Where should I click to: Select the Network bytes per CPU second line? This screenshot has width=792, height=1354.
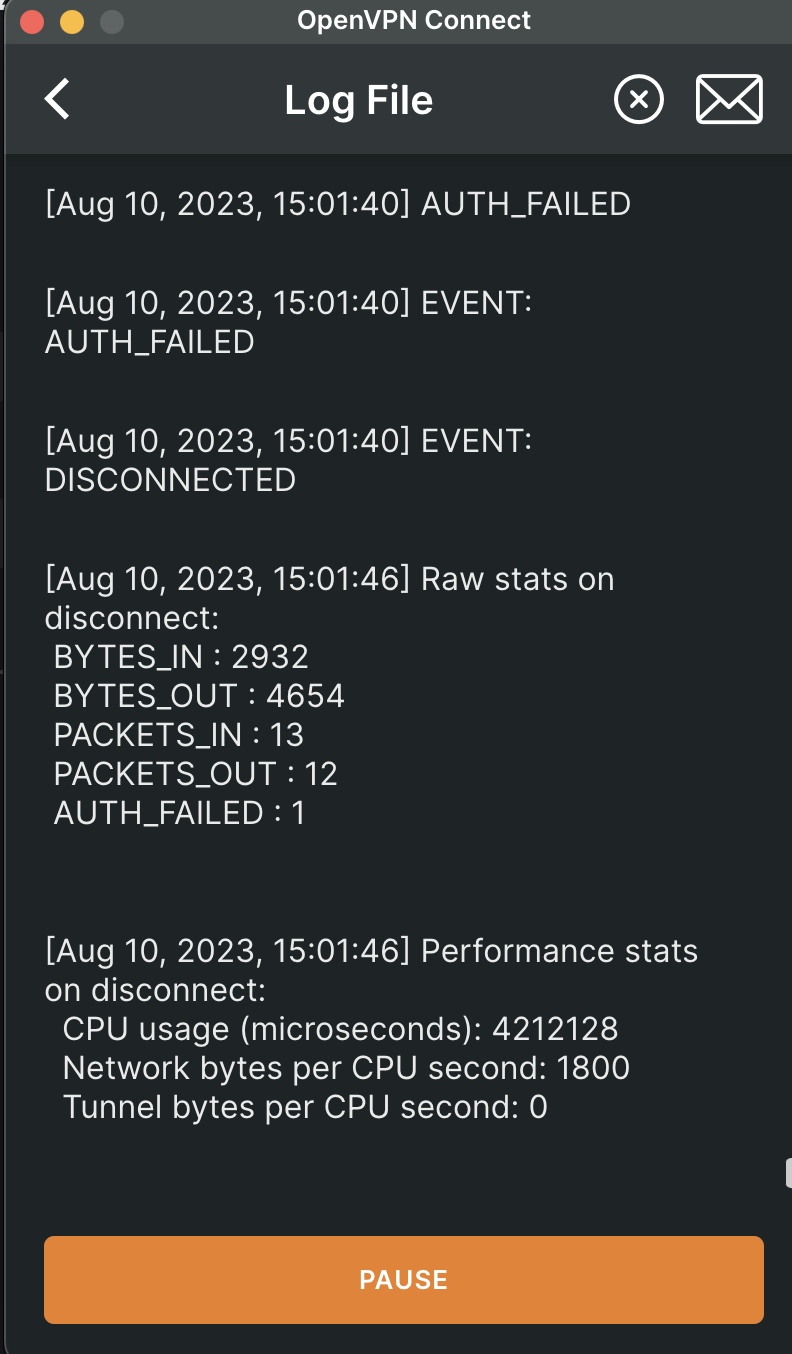[346, 1068]
